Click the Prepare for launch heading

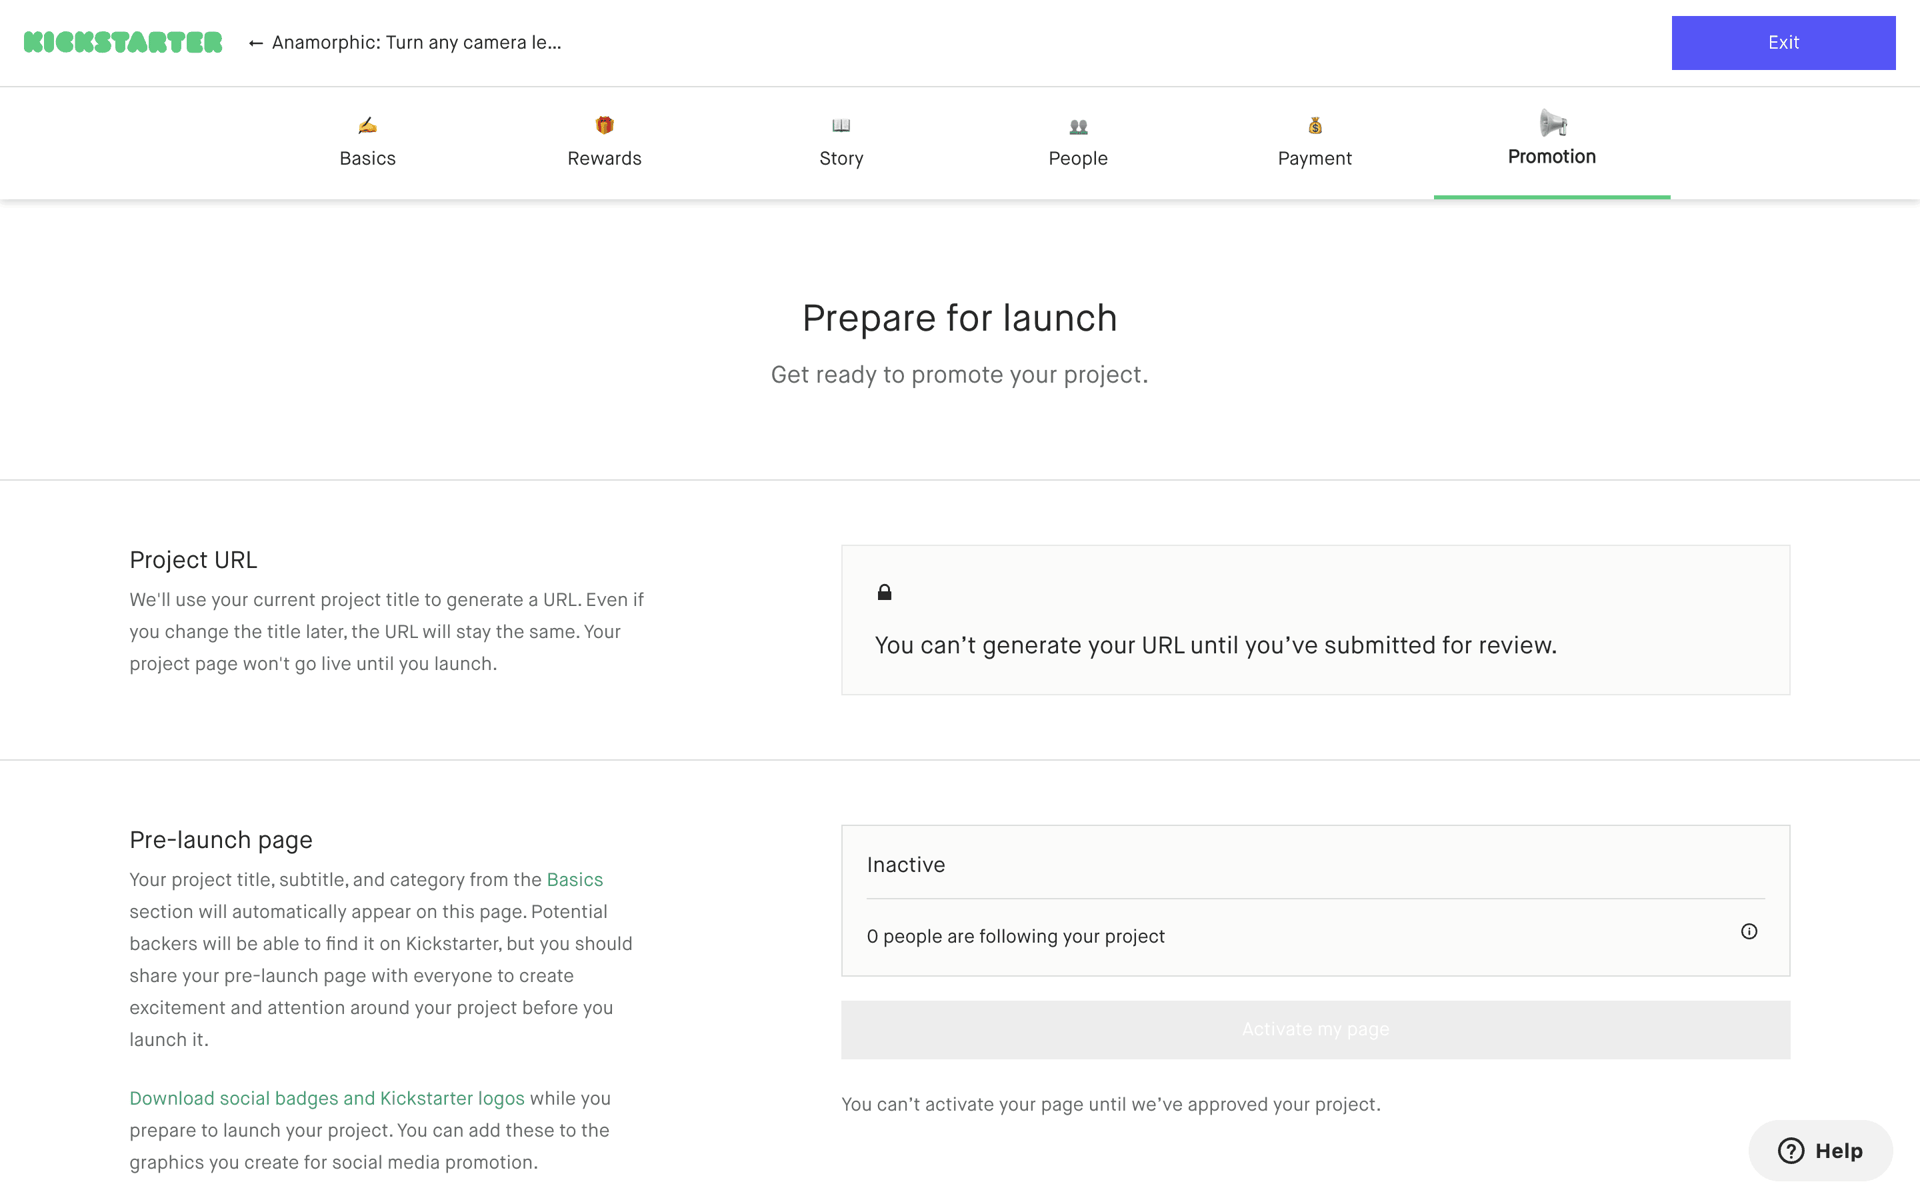959,318
